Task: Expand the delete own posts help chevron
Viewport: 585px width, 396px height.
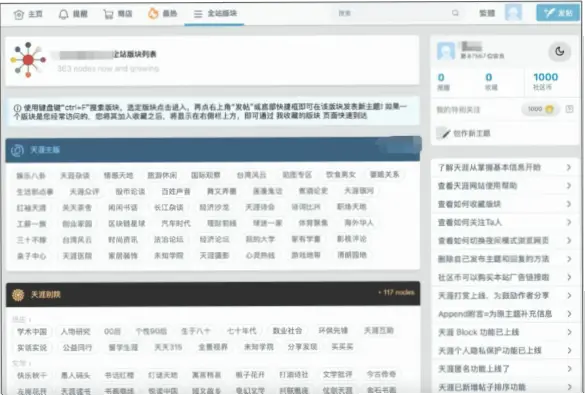Action: coord(569,259)
